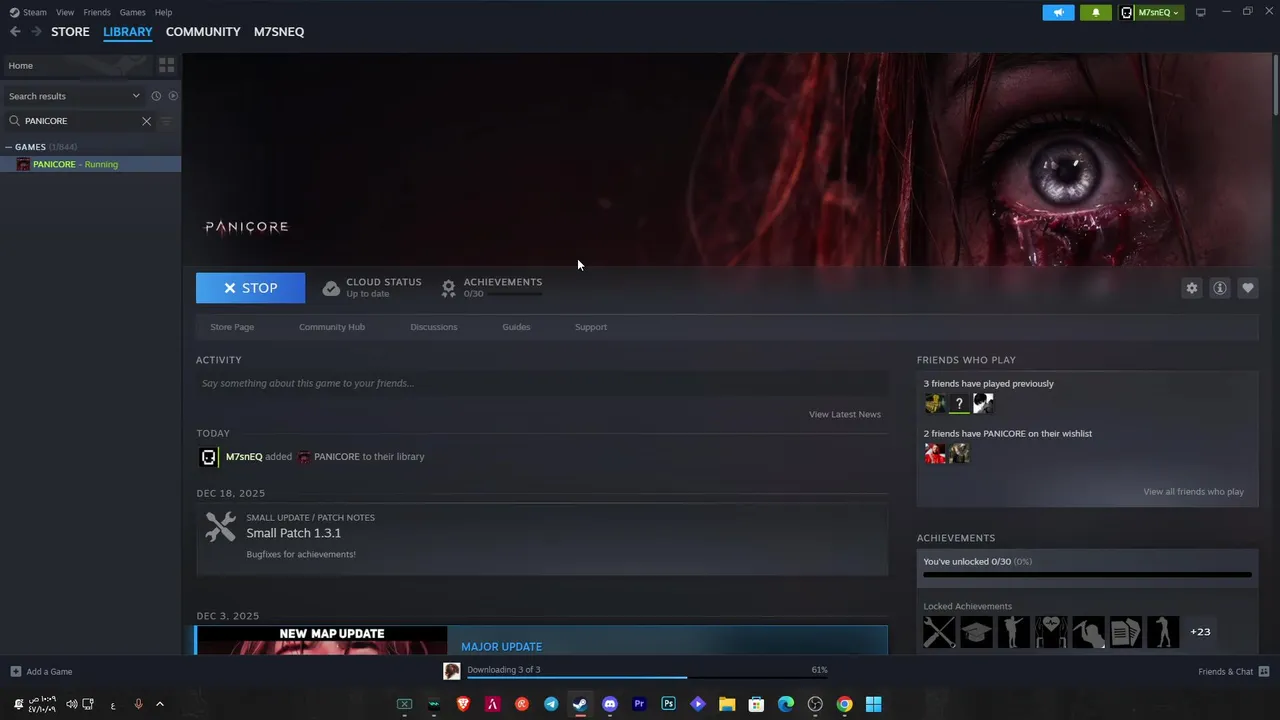Open Photoshop from the taskbar
The height and width of the screenshot is (720, 1280).
(668, 704)
